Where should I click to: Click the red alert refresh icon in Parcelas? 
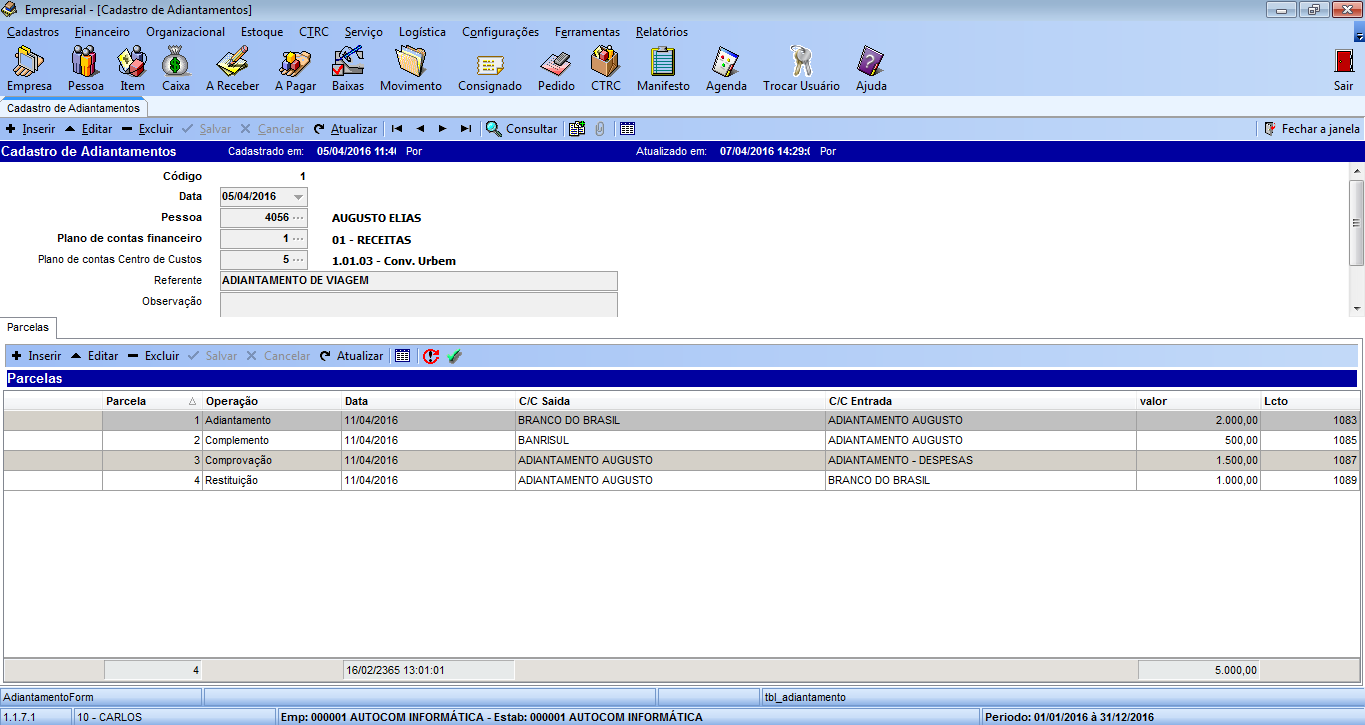[431, 356]
